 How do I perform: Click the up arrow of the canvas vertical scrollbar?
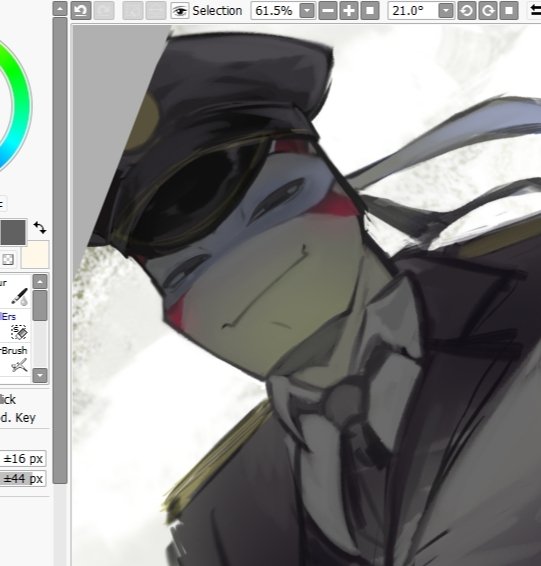tap(60, 8)
